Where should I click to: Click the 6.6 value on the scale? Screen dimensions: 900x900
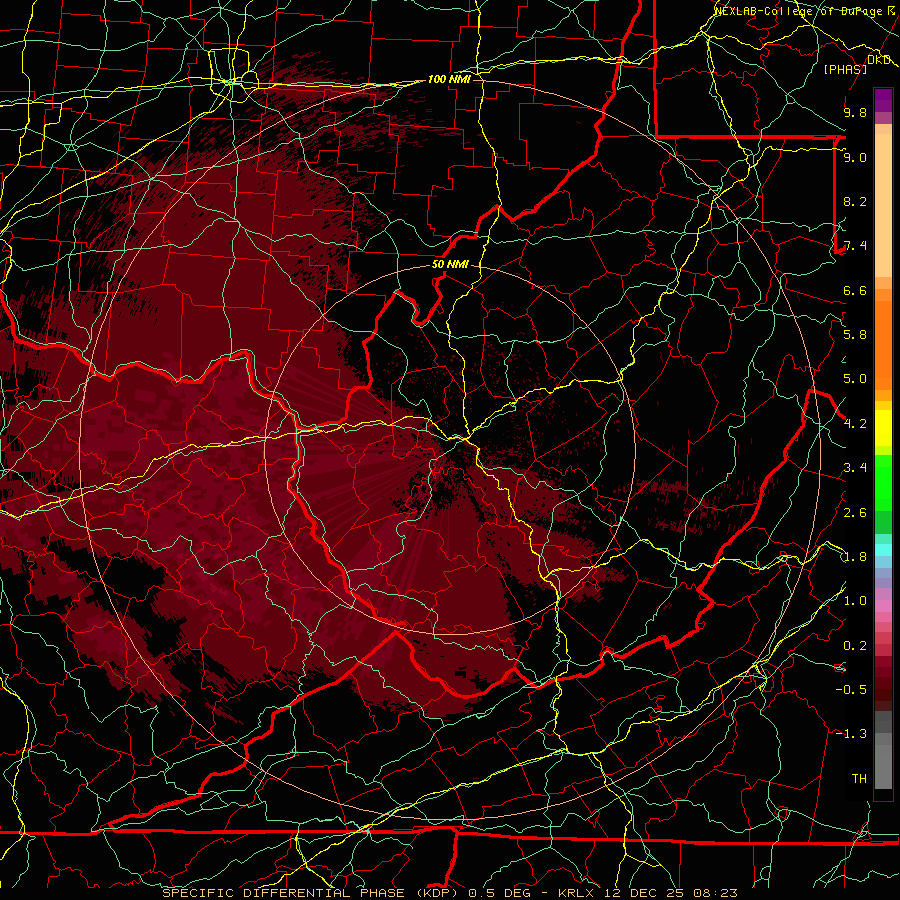pyautogui.click(x=855, y=290)
